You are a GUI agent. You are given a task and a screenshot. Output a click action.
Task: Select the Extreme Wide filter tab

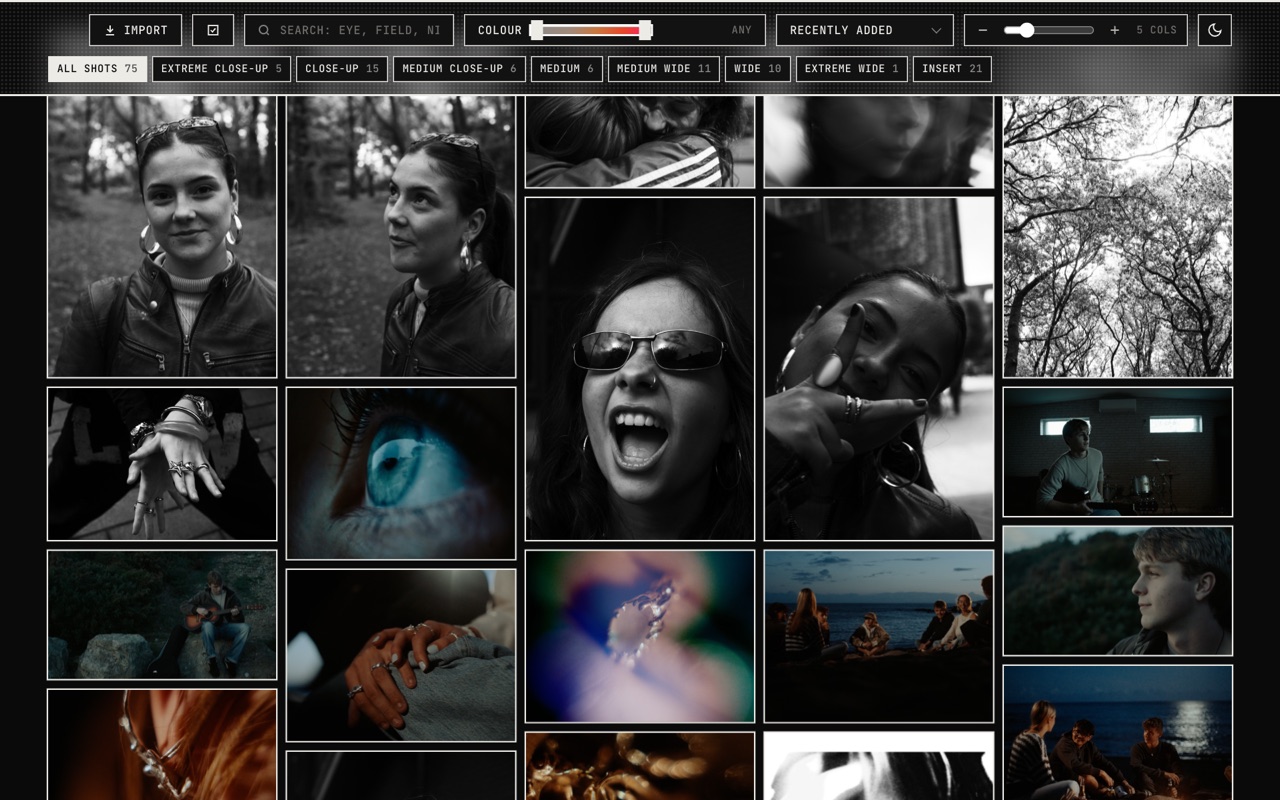852,69
